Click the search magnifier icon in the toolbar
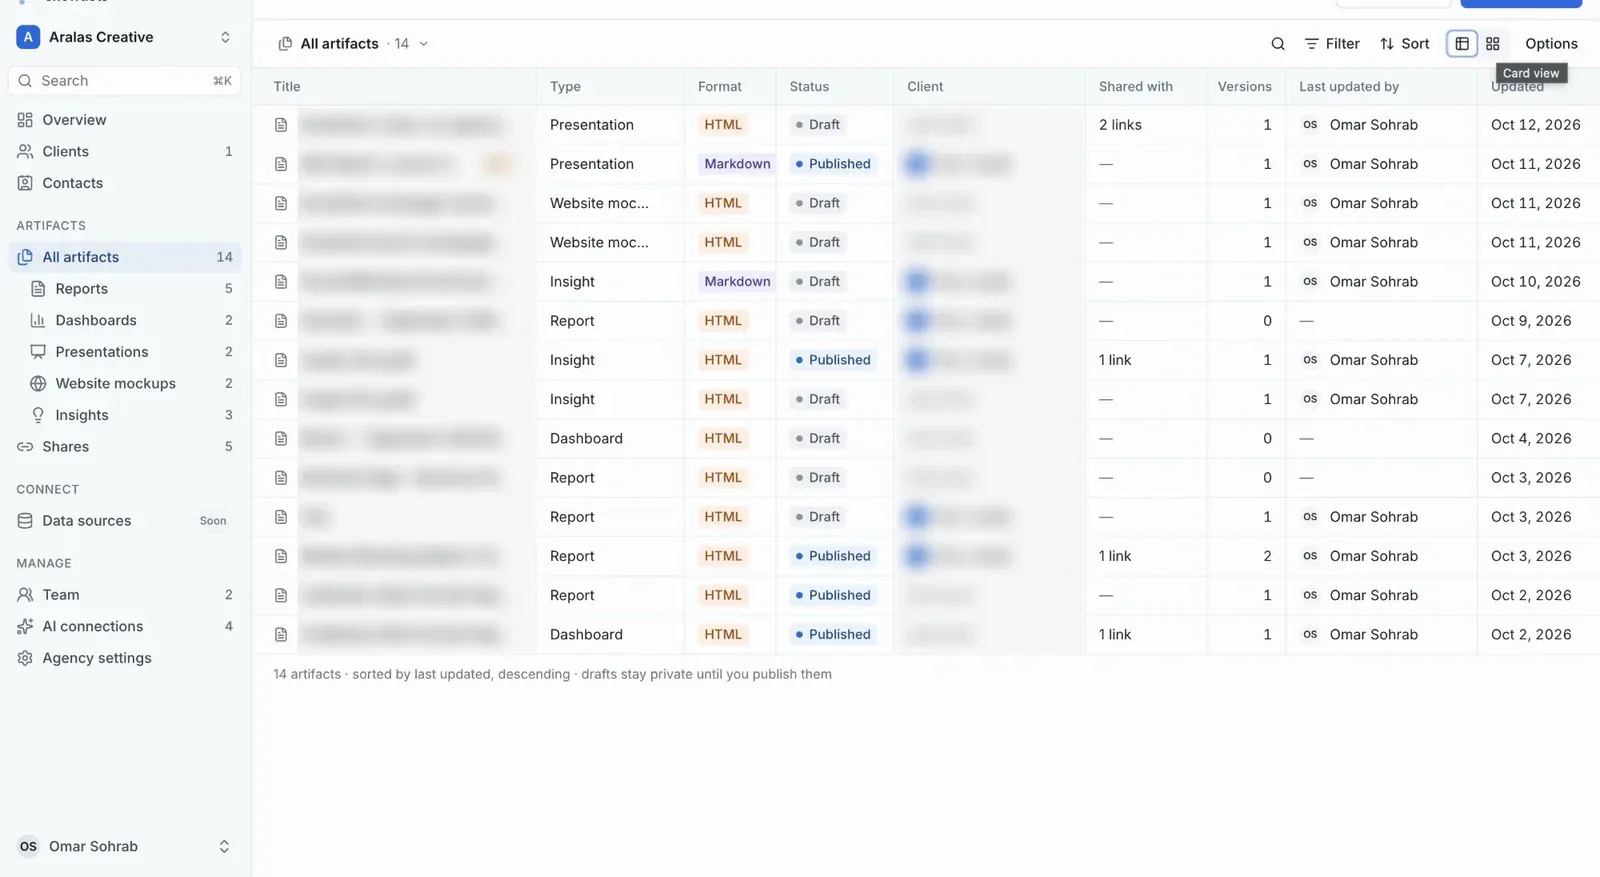 (x=1277, y=44)
